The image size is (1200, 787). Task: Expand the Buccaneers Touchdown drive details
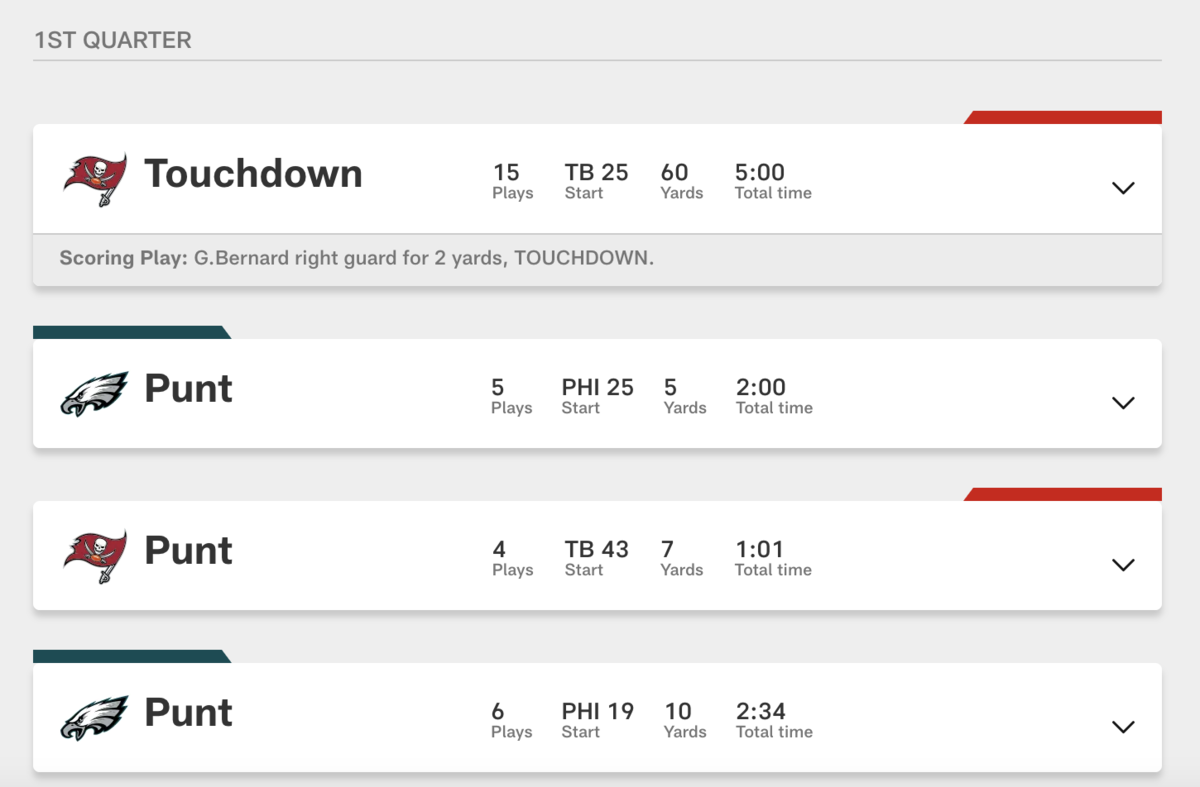pyautogui.click(x=1123, y=188)
